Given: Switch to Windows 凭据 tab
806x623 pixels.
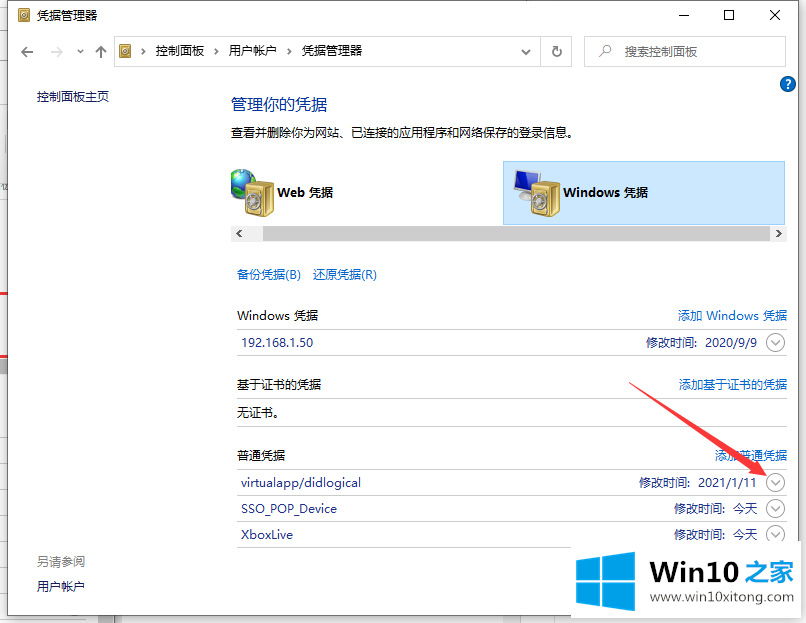Looking at the screenshot, I should pyautogui.click(x=644, y=193).
